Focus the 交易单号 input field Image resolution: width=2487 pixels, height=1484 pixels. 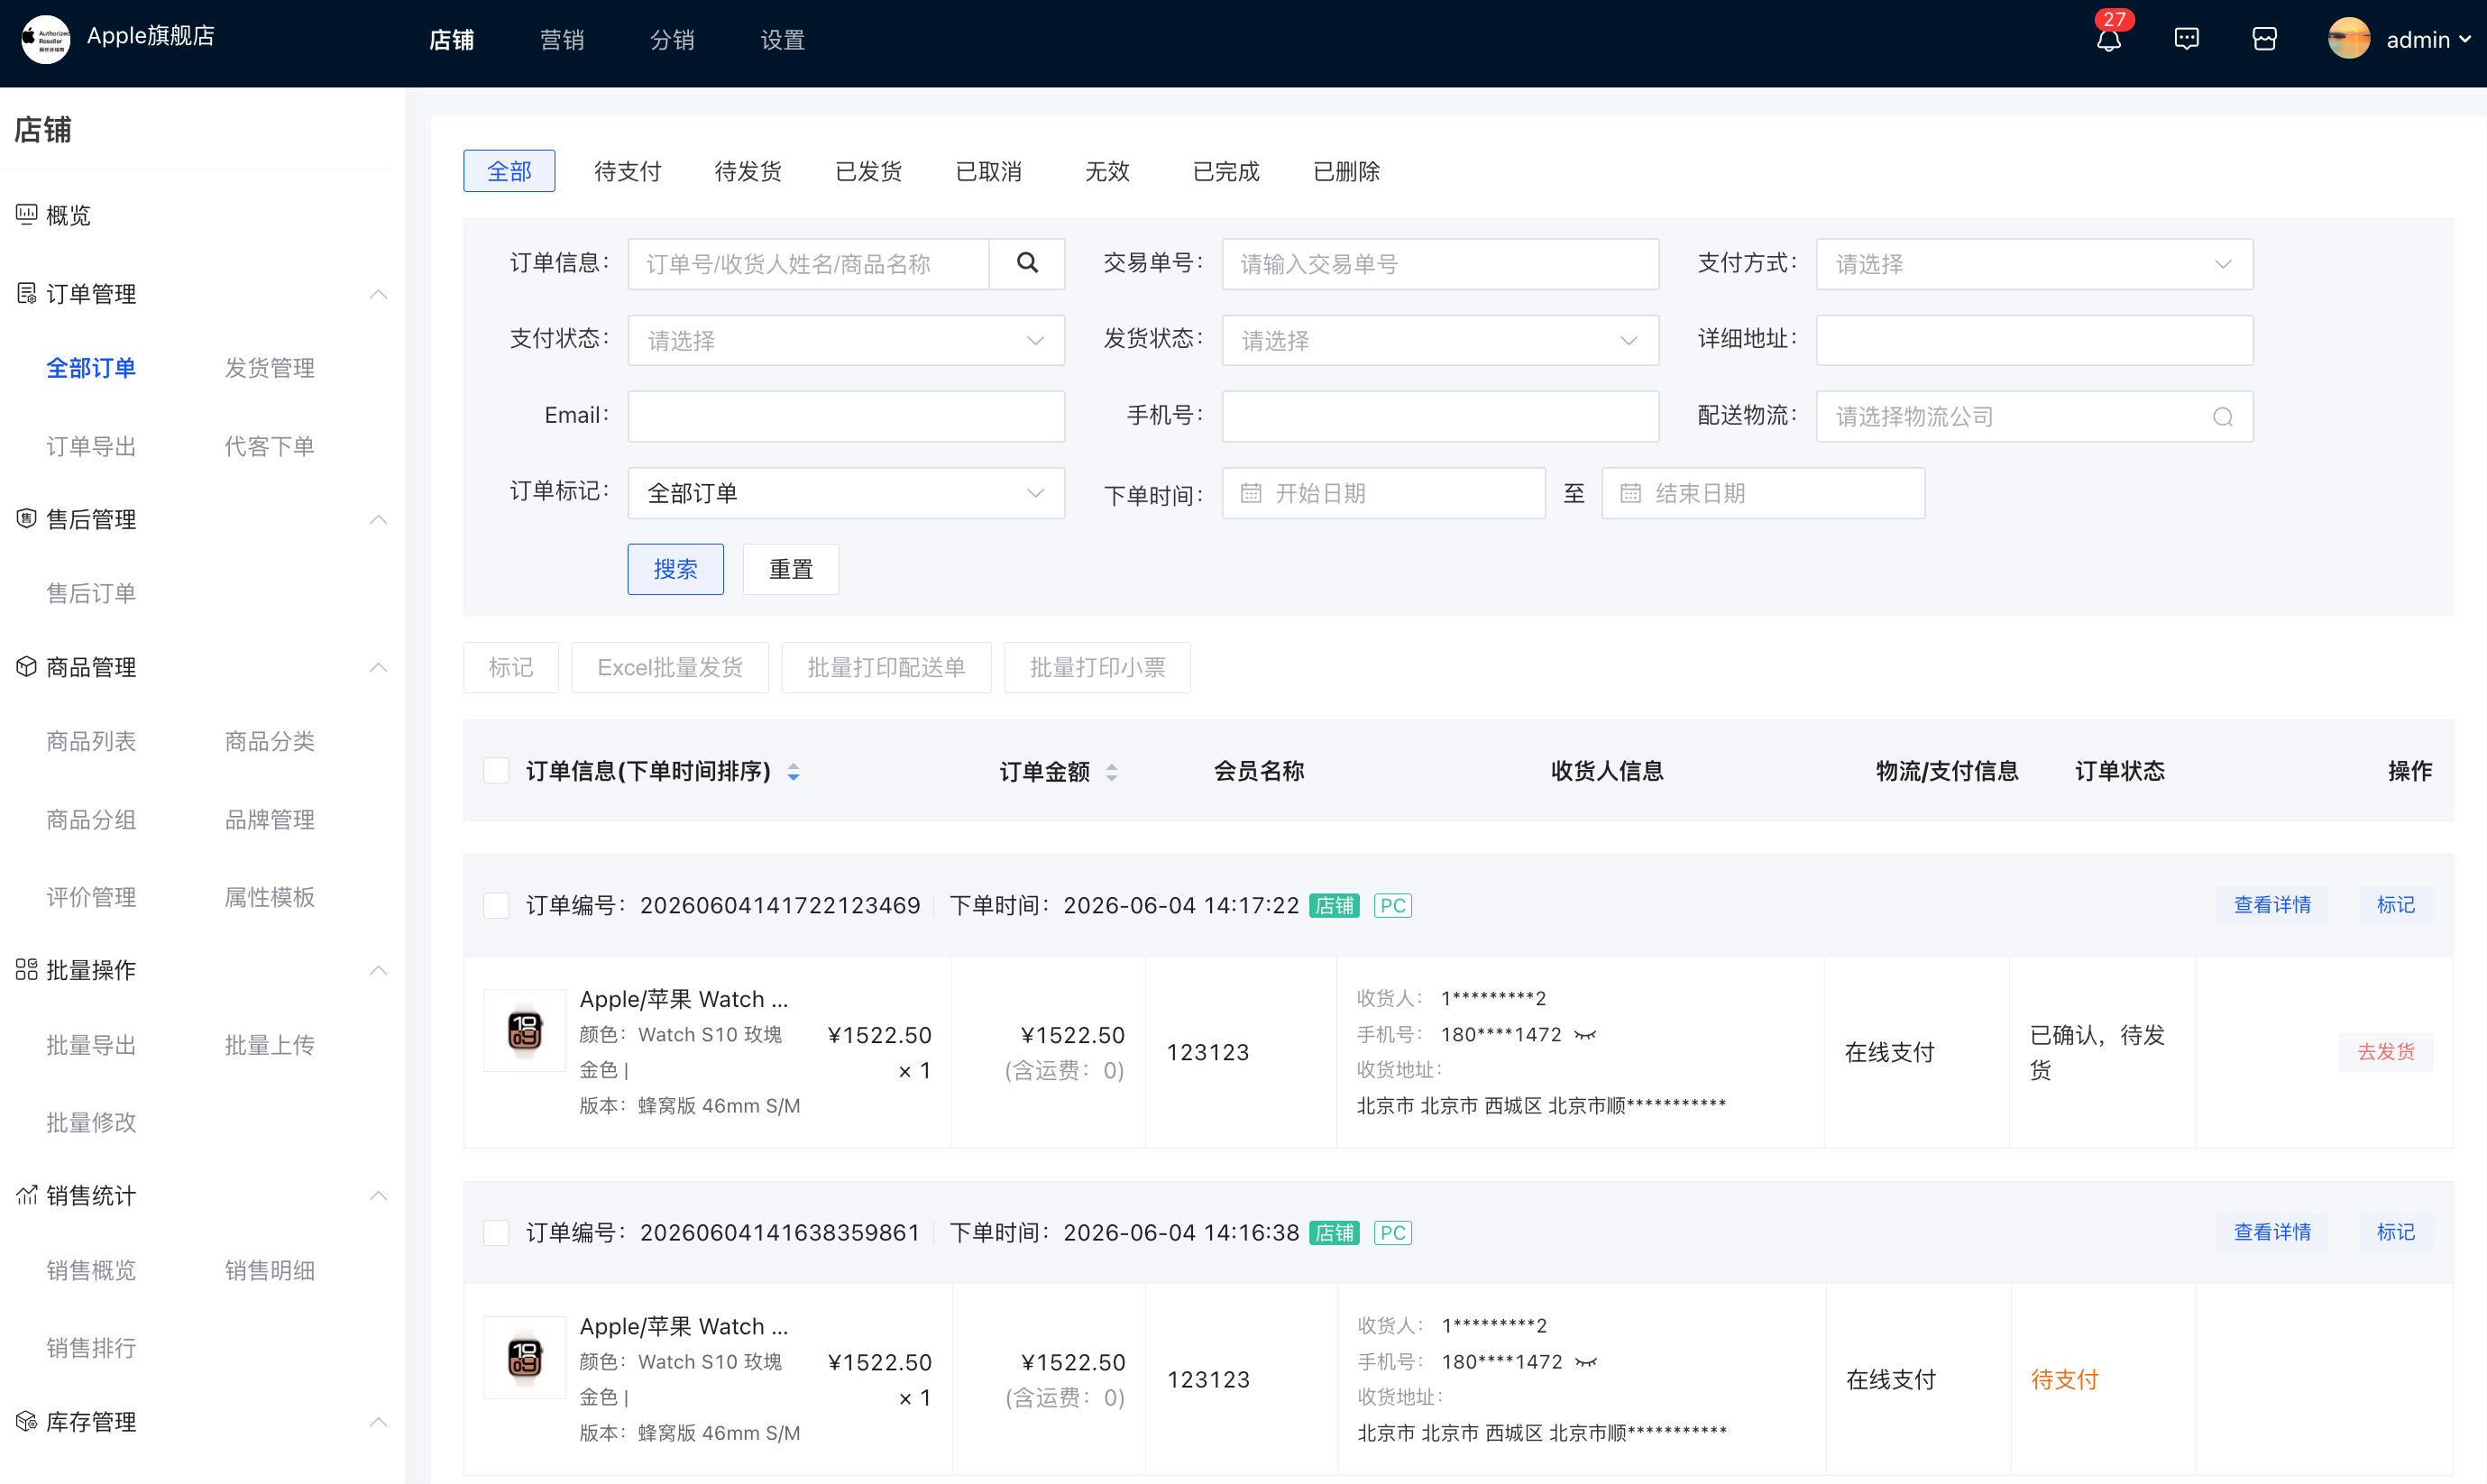pyautogui.click(x=1440, y=264)
